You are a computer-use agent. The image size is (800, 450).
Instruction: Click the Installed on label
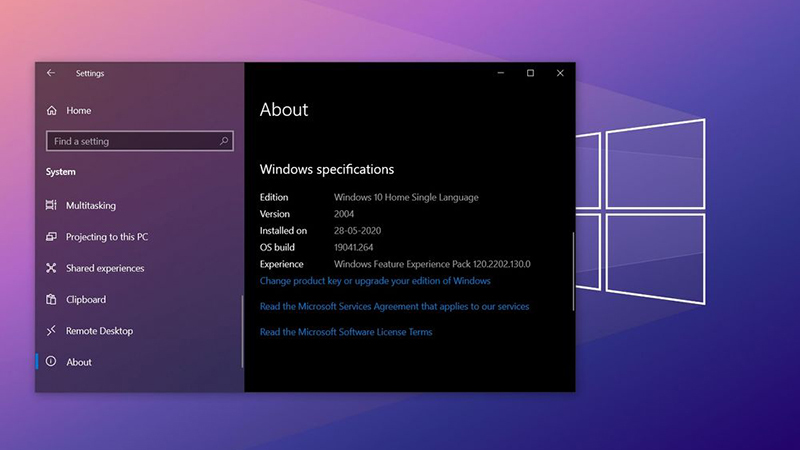click(283, 231)
